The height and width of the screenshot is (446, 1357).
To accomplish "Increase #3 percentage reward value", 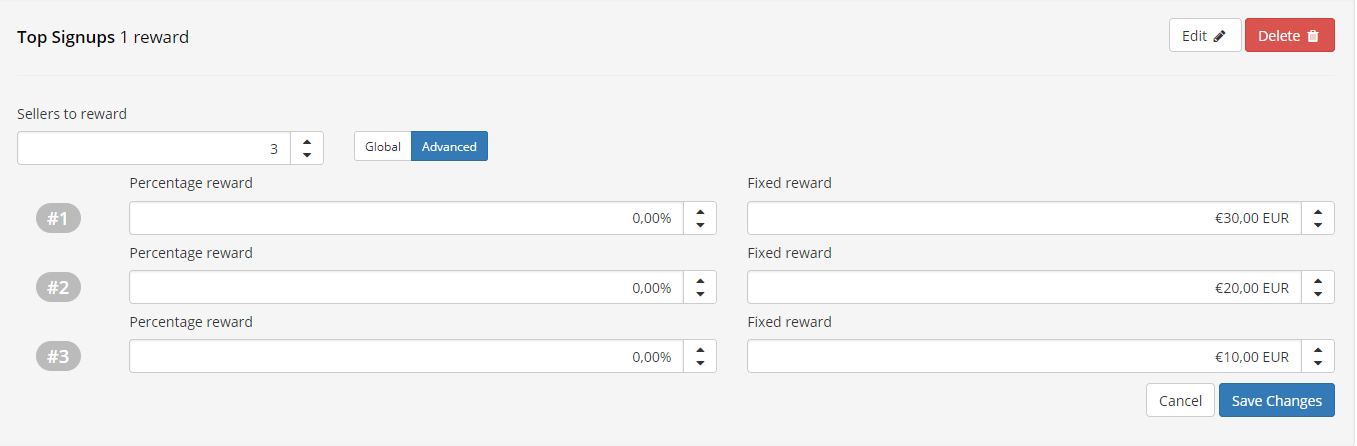I will point(700,350).
